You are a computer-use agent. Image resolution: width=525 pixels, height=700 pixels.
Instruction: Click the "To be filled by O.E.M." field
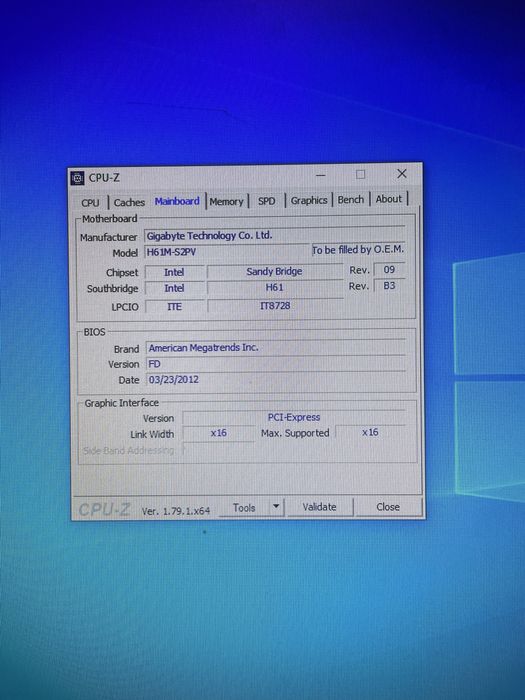358,250
